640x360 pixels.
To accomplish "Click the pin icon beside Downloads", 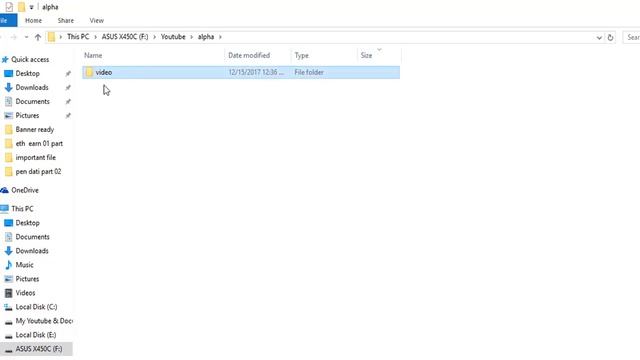I will click(68, 87).
